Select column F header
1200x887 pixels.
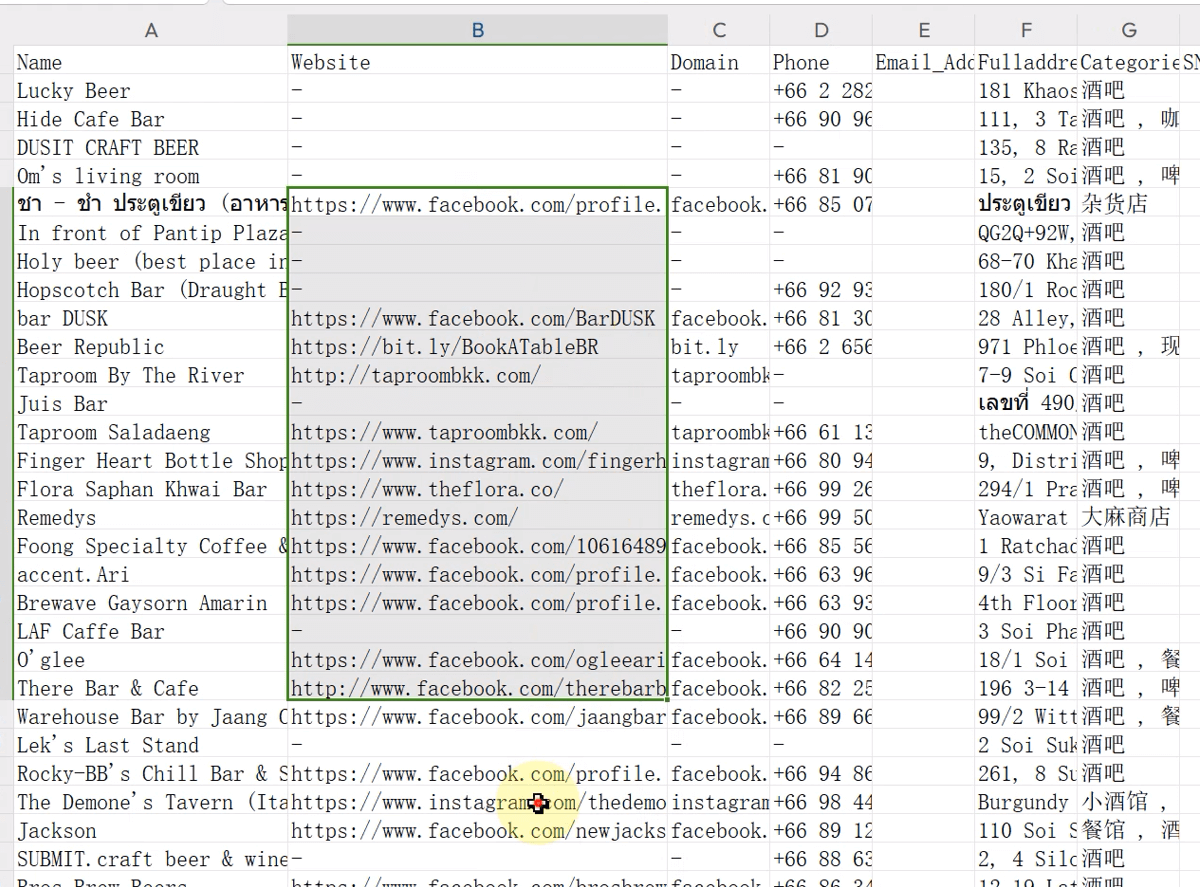tap(1027, 31)
